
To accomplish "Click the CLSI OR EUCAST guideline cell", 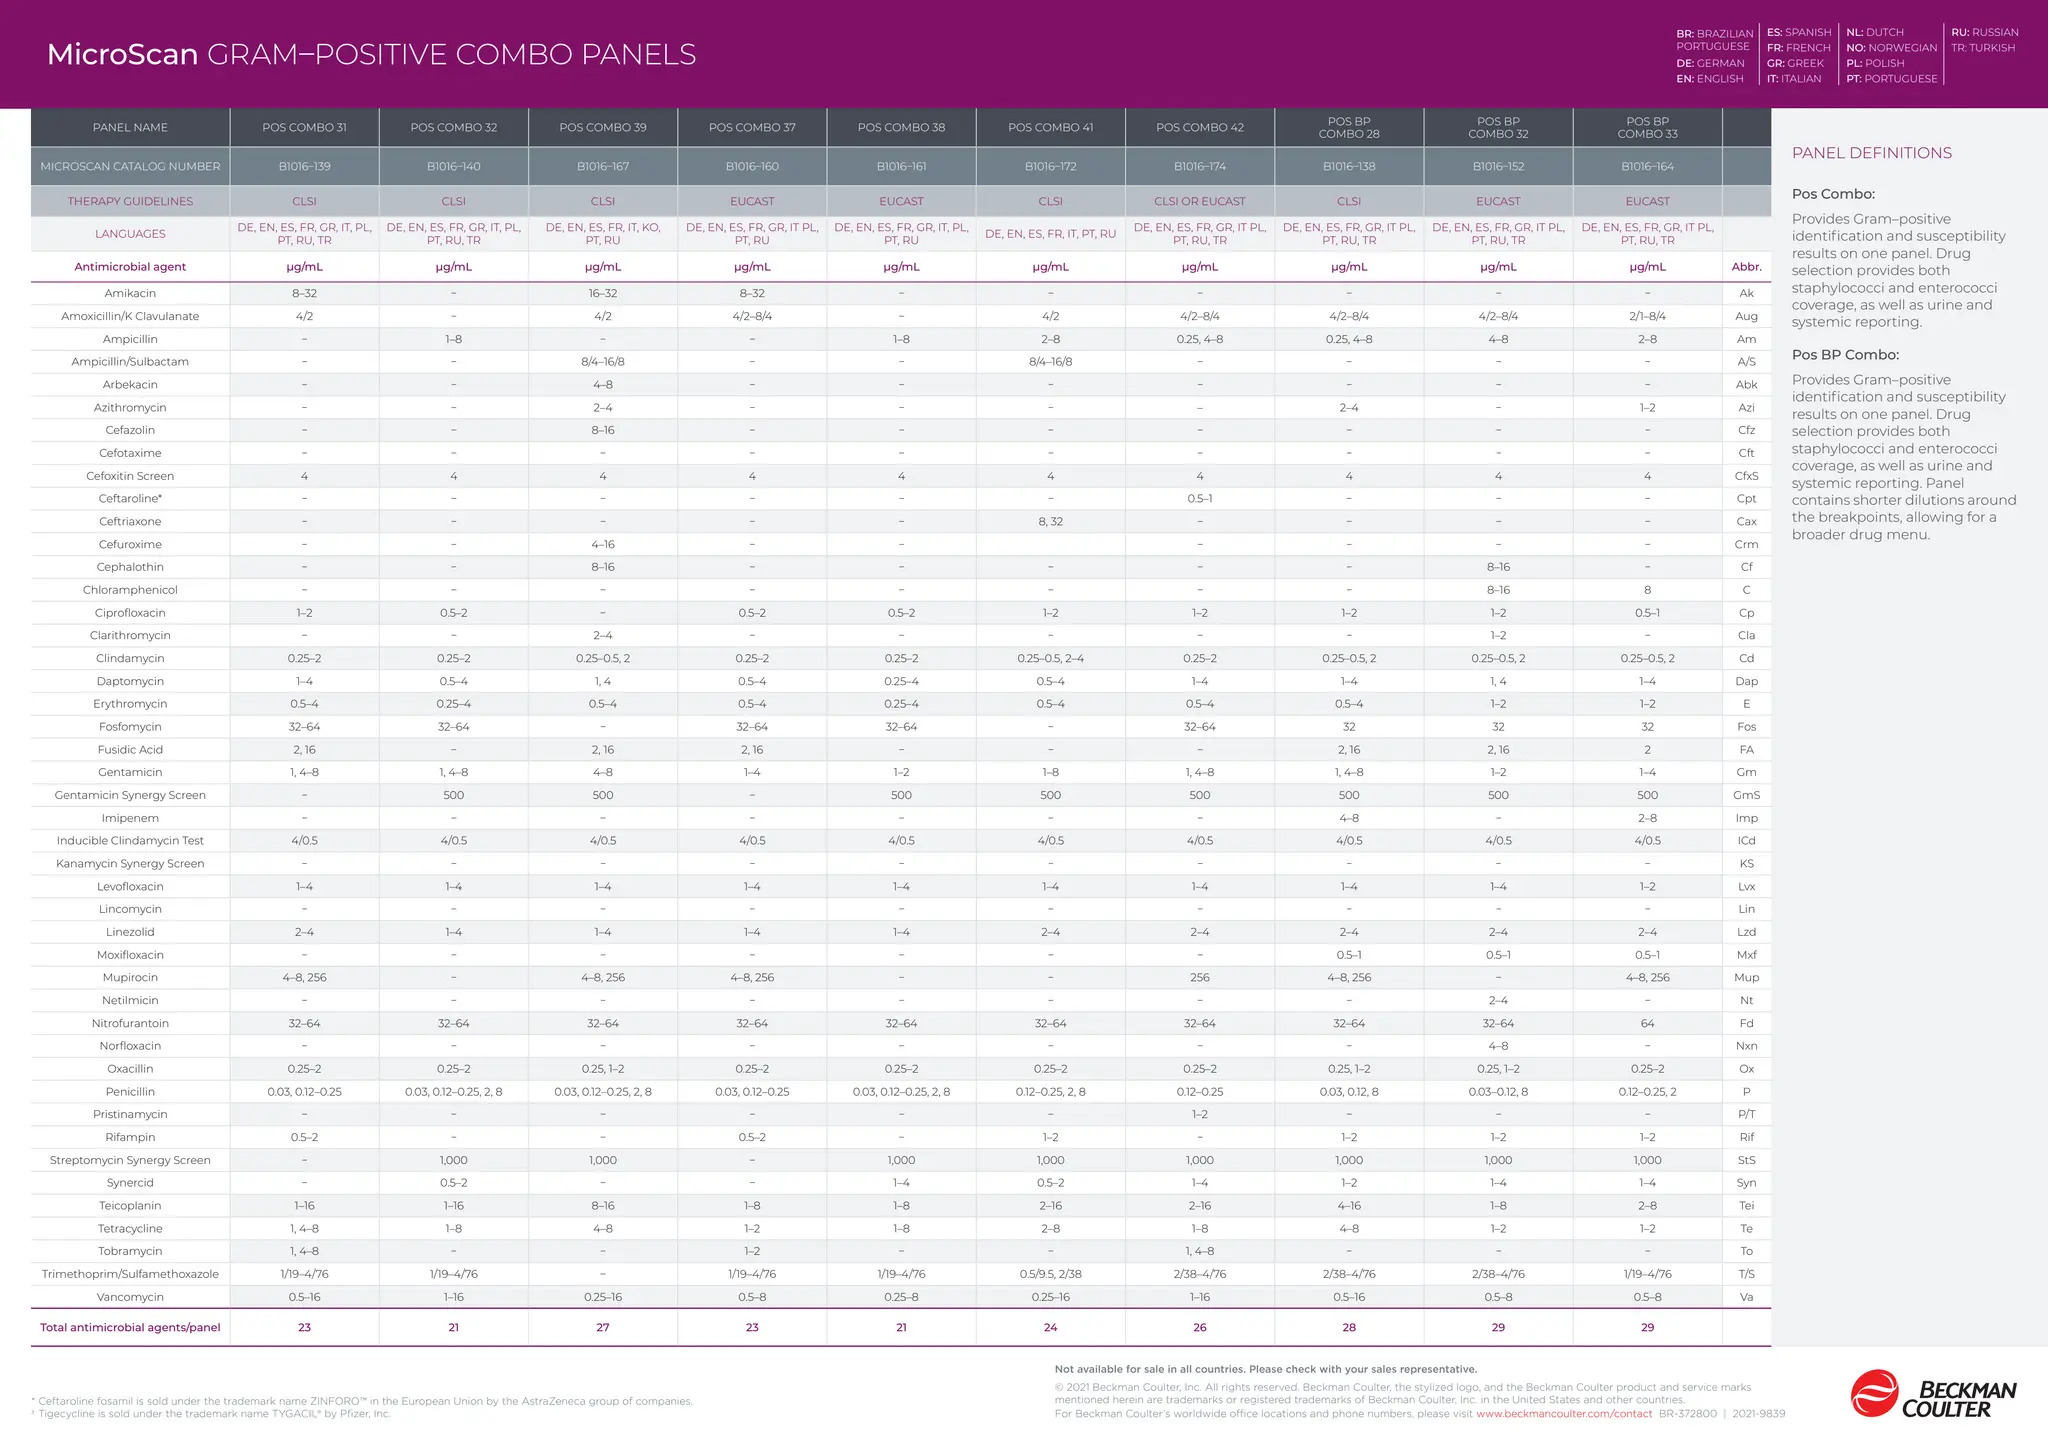I will pyautogui.click(x=1199, y=201).
